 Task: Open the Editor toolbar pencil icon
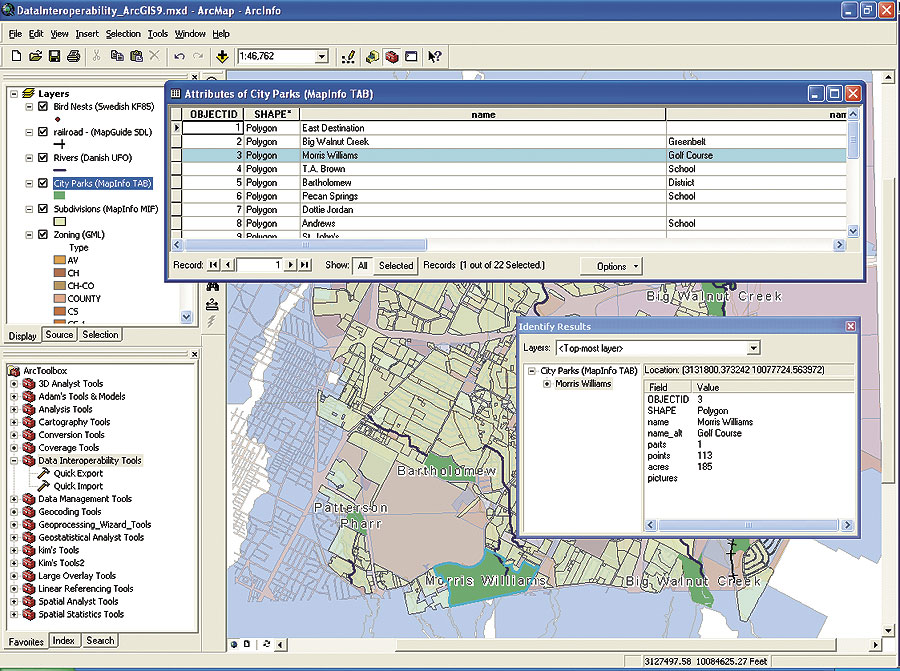pos(348,56)
